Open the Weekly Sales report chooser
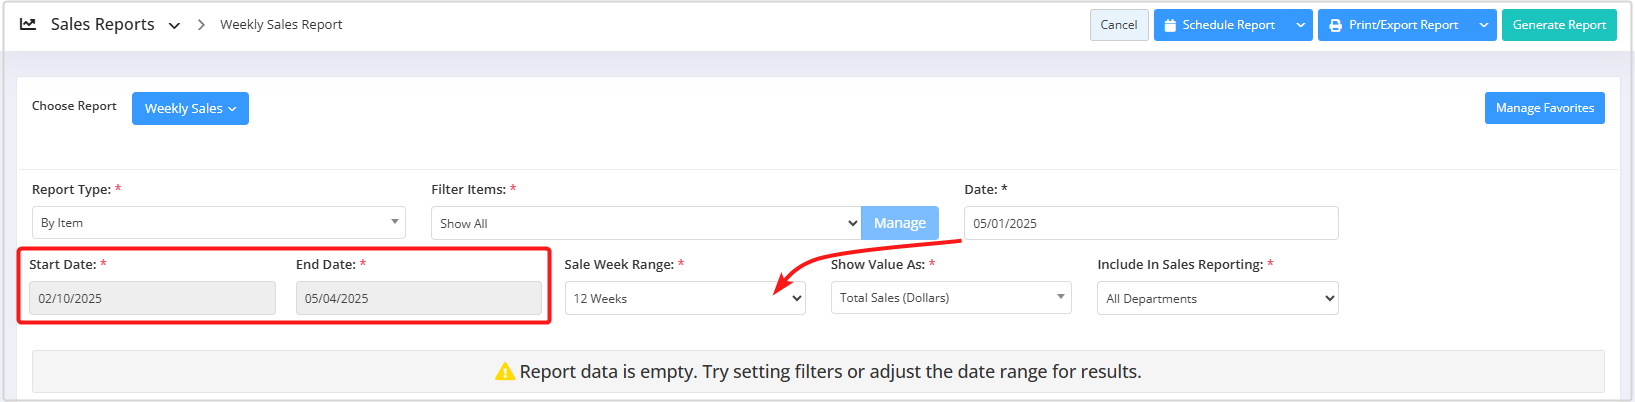 [190, 108]
